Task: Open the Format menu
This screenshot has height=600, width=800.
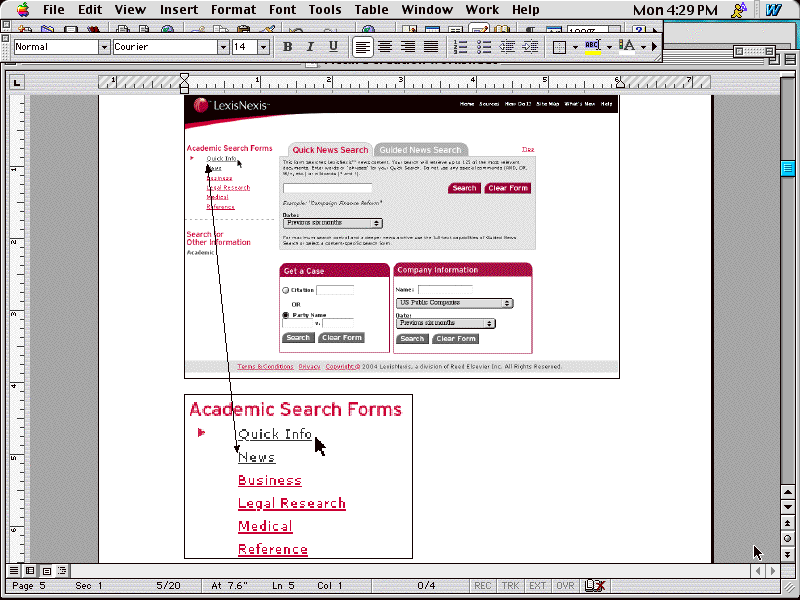Action: 233,10
